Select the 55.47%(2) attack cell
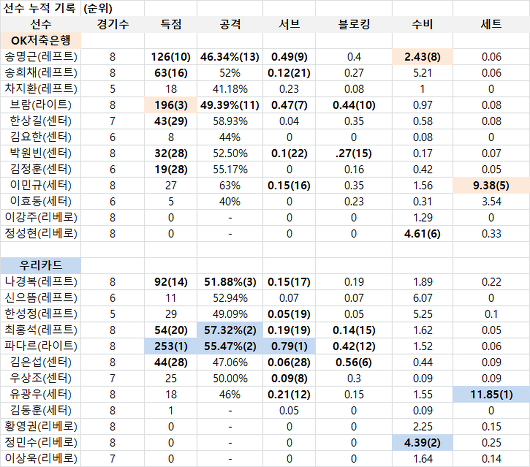Screen dimensions: 530x467 (230, 346)
